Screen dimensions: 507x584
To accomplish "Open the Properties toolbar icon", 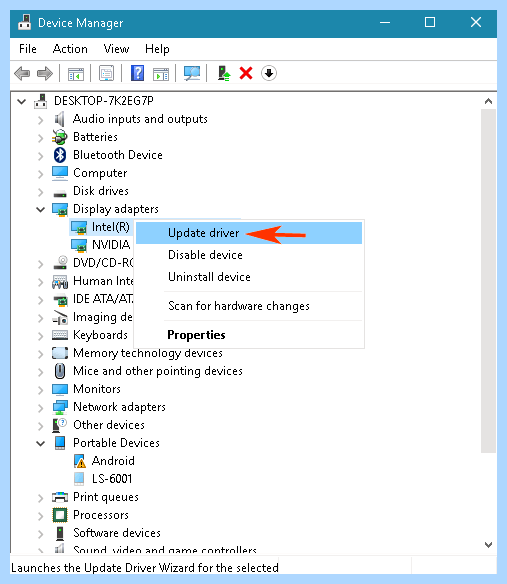I will (107, 73).
